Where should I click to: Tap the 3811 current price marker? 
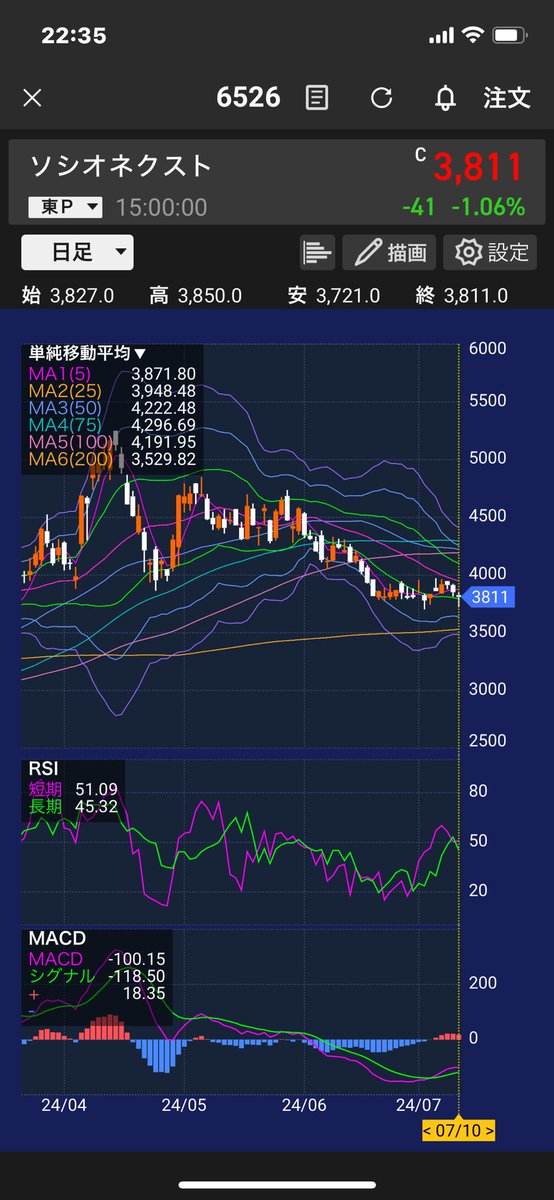[x=489, y=596]
